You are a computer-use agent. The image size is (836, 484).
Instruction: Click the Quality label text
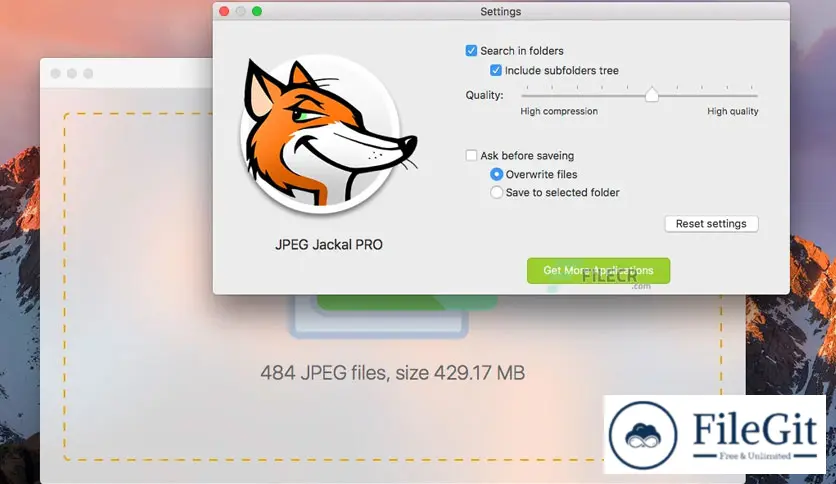[484, 95]
